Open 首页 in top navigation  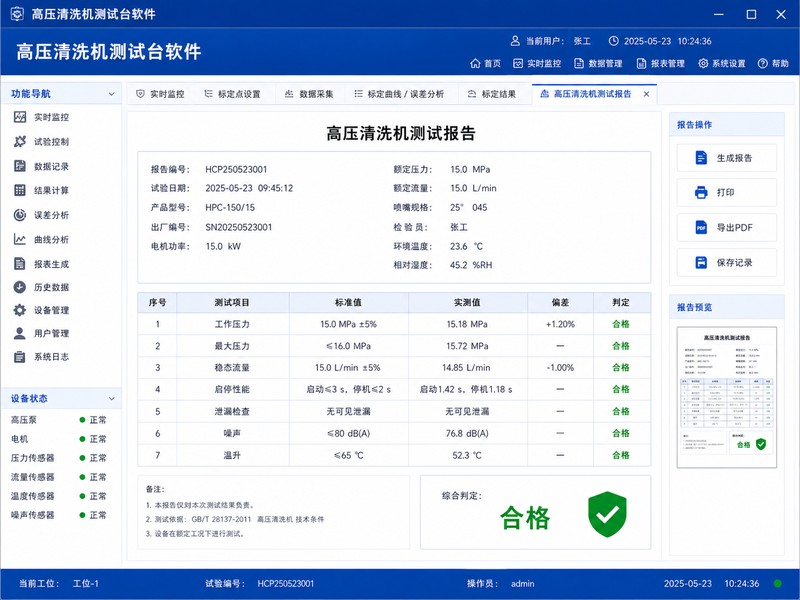(x=485, y=63)
